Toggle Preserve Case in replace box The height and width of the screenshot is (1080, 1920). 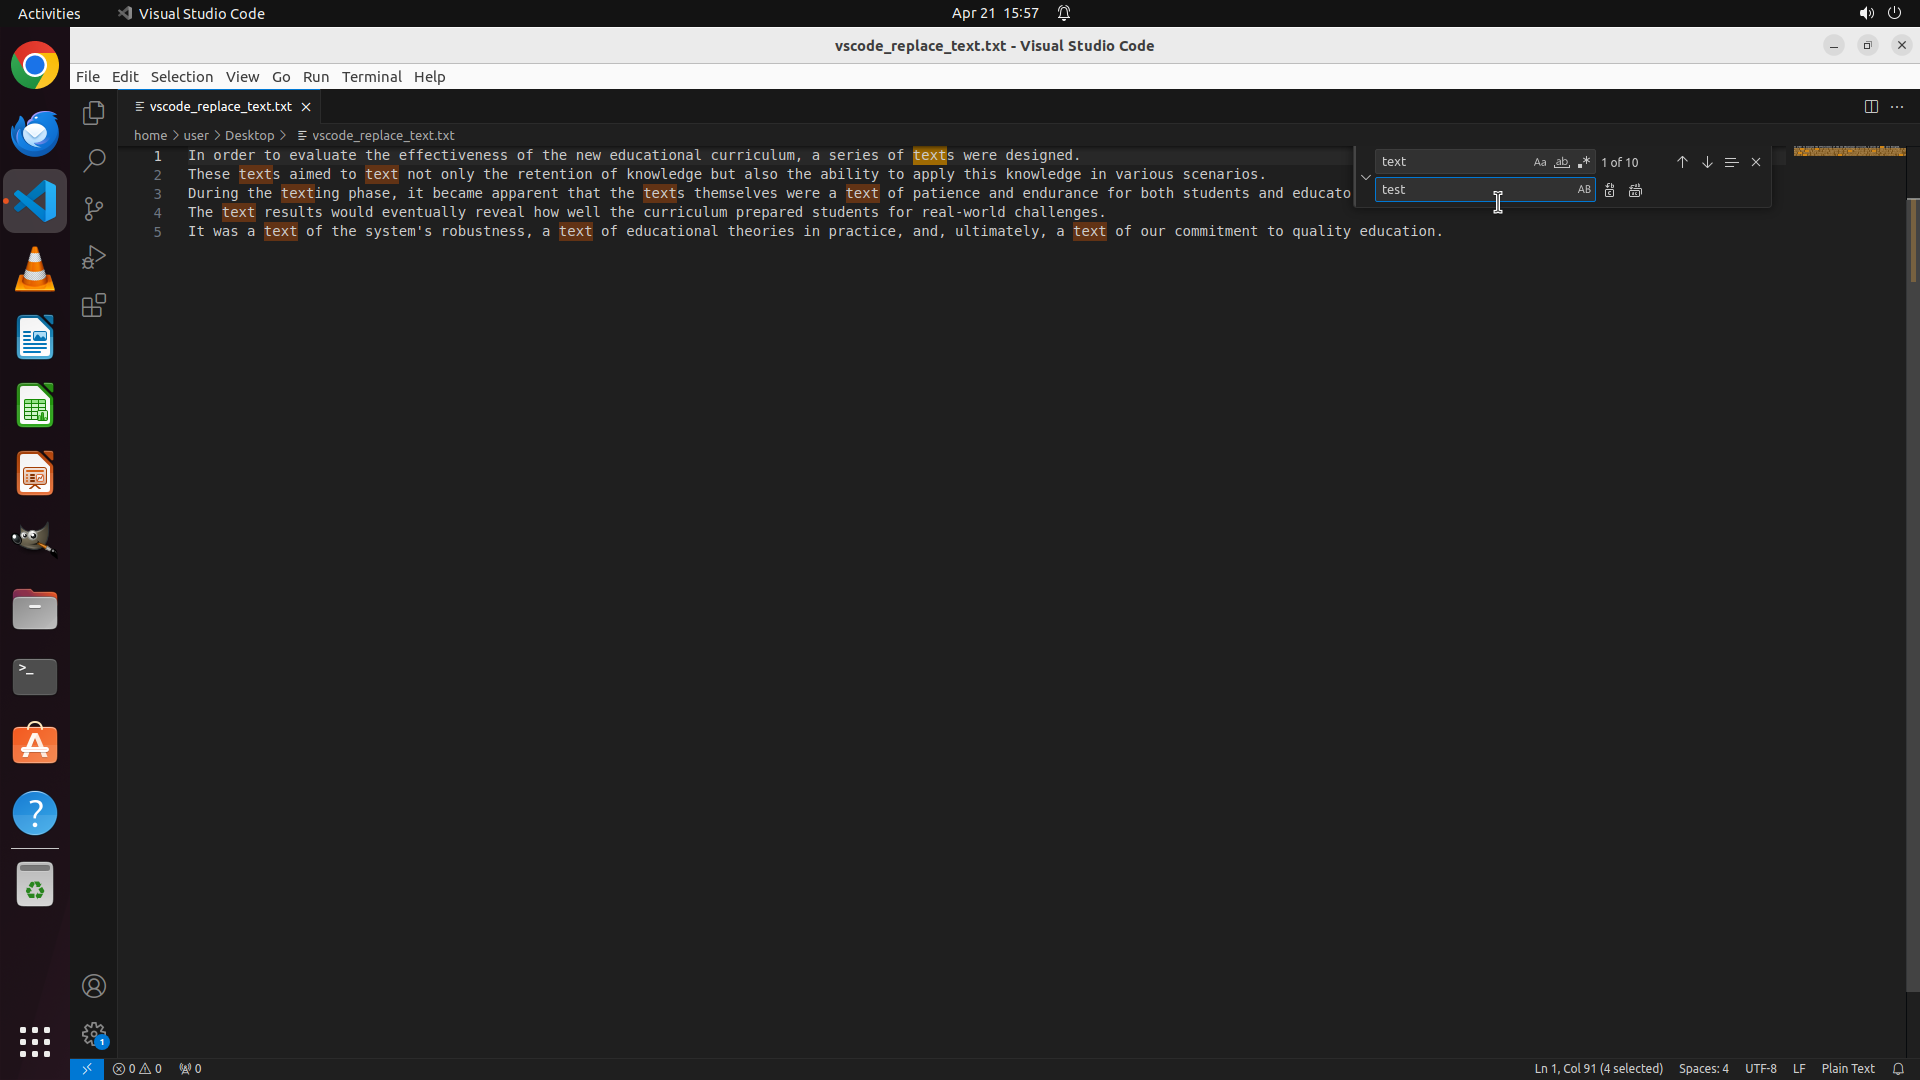(x=1583, y=190)
